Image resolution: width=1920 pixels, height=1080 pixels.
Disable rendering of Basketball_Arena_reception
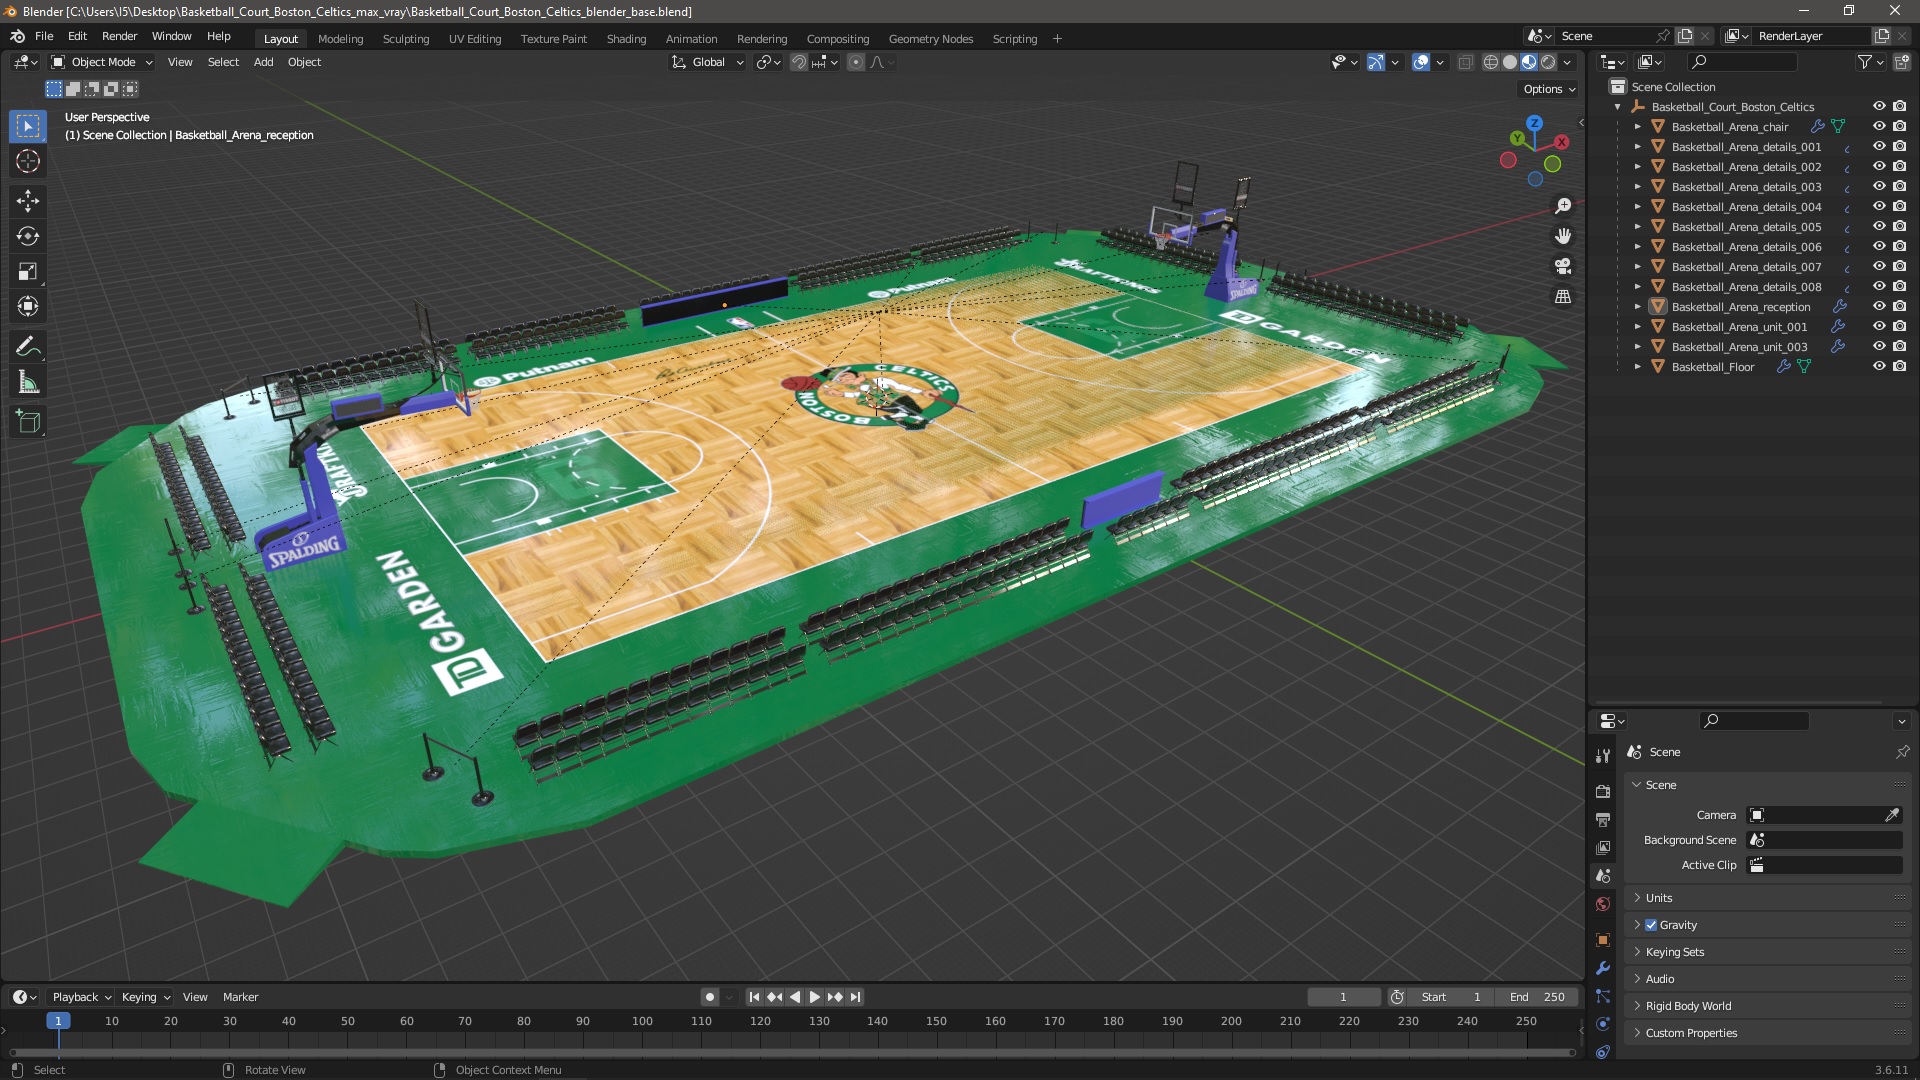1899,307
